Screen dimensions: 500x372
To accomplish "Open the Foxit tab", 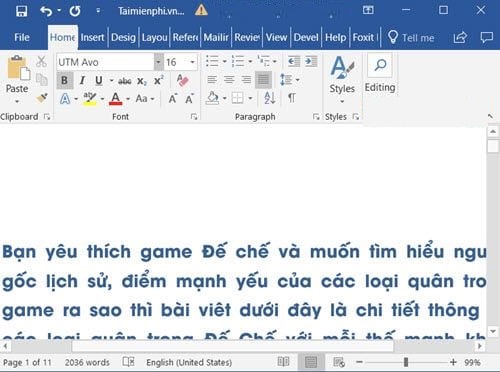I will tap(364, 37).
